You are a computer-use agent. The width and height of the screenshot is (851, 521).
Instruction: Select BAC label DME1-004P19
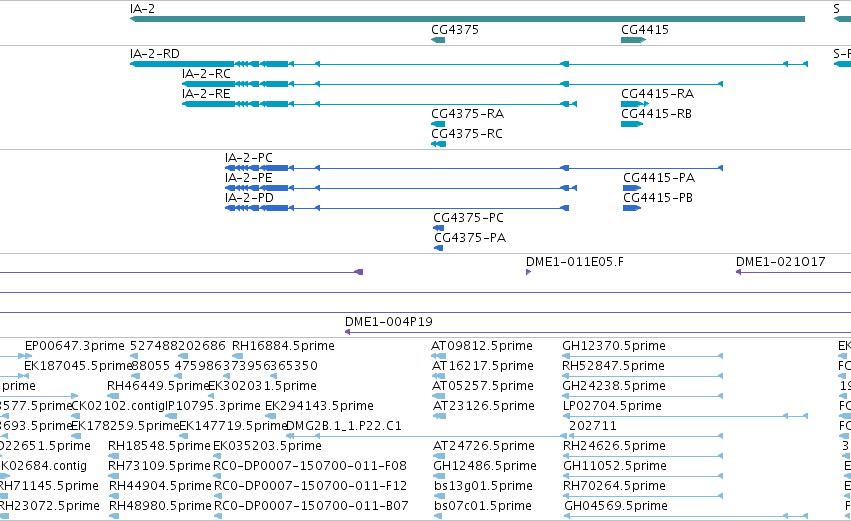(389, 322)
